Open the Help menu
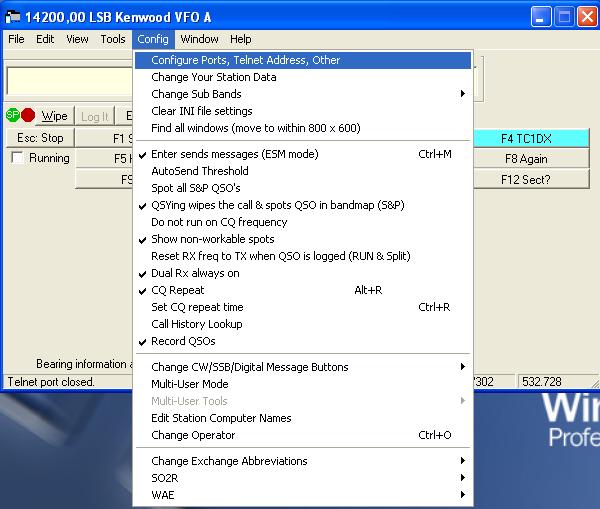Image resolution: width=600 pixels, height=509 pixels. tap(241, 39)
